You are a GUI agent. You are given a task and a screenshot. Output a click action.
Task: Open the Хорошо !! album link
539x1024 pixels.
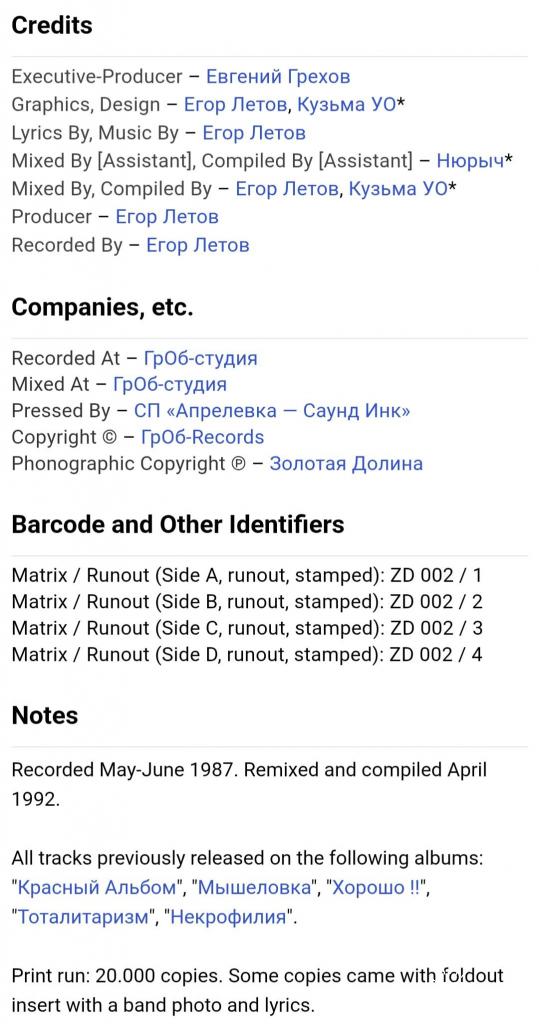pos(378,888)
